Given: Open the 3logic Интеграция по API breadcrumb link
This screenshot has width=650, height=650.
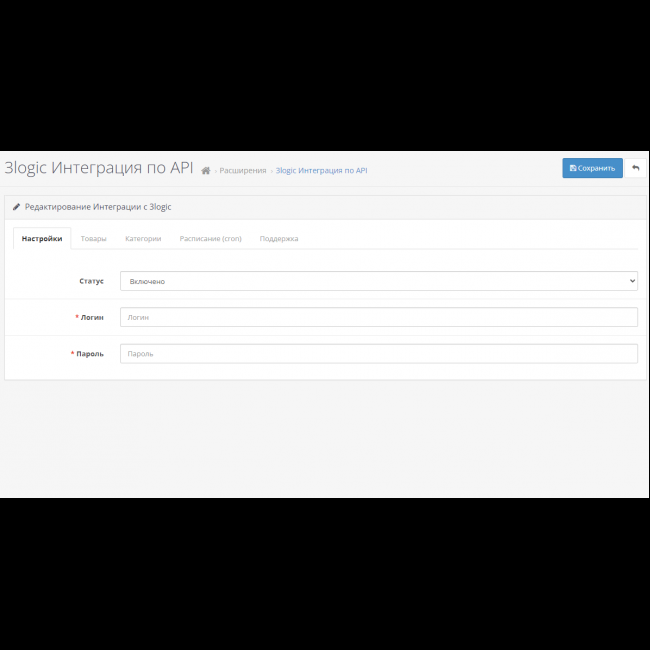Looking at the screenshot, I should [321, 171].
